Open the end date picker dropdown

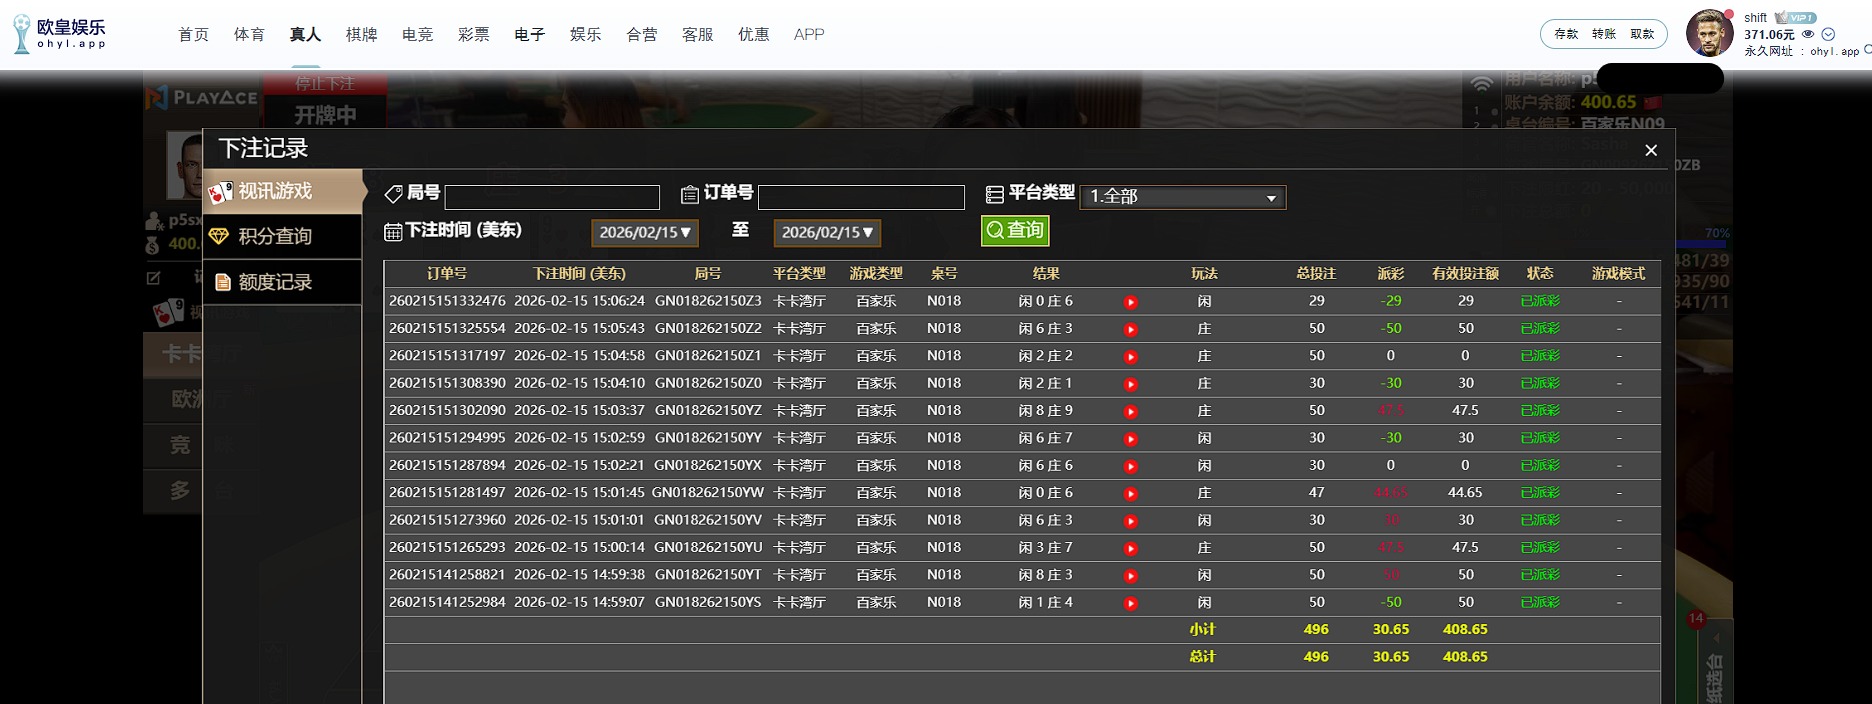point(827,233)
